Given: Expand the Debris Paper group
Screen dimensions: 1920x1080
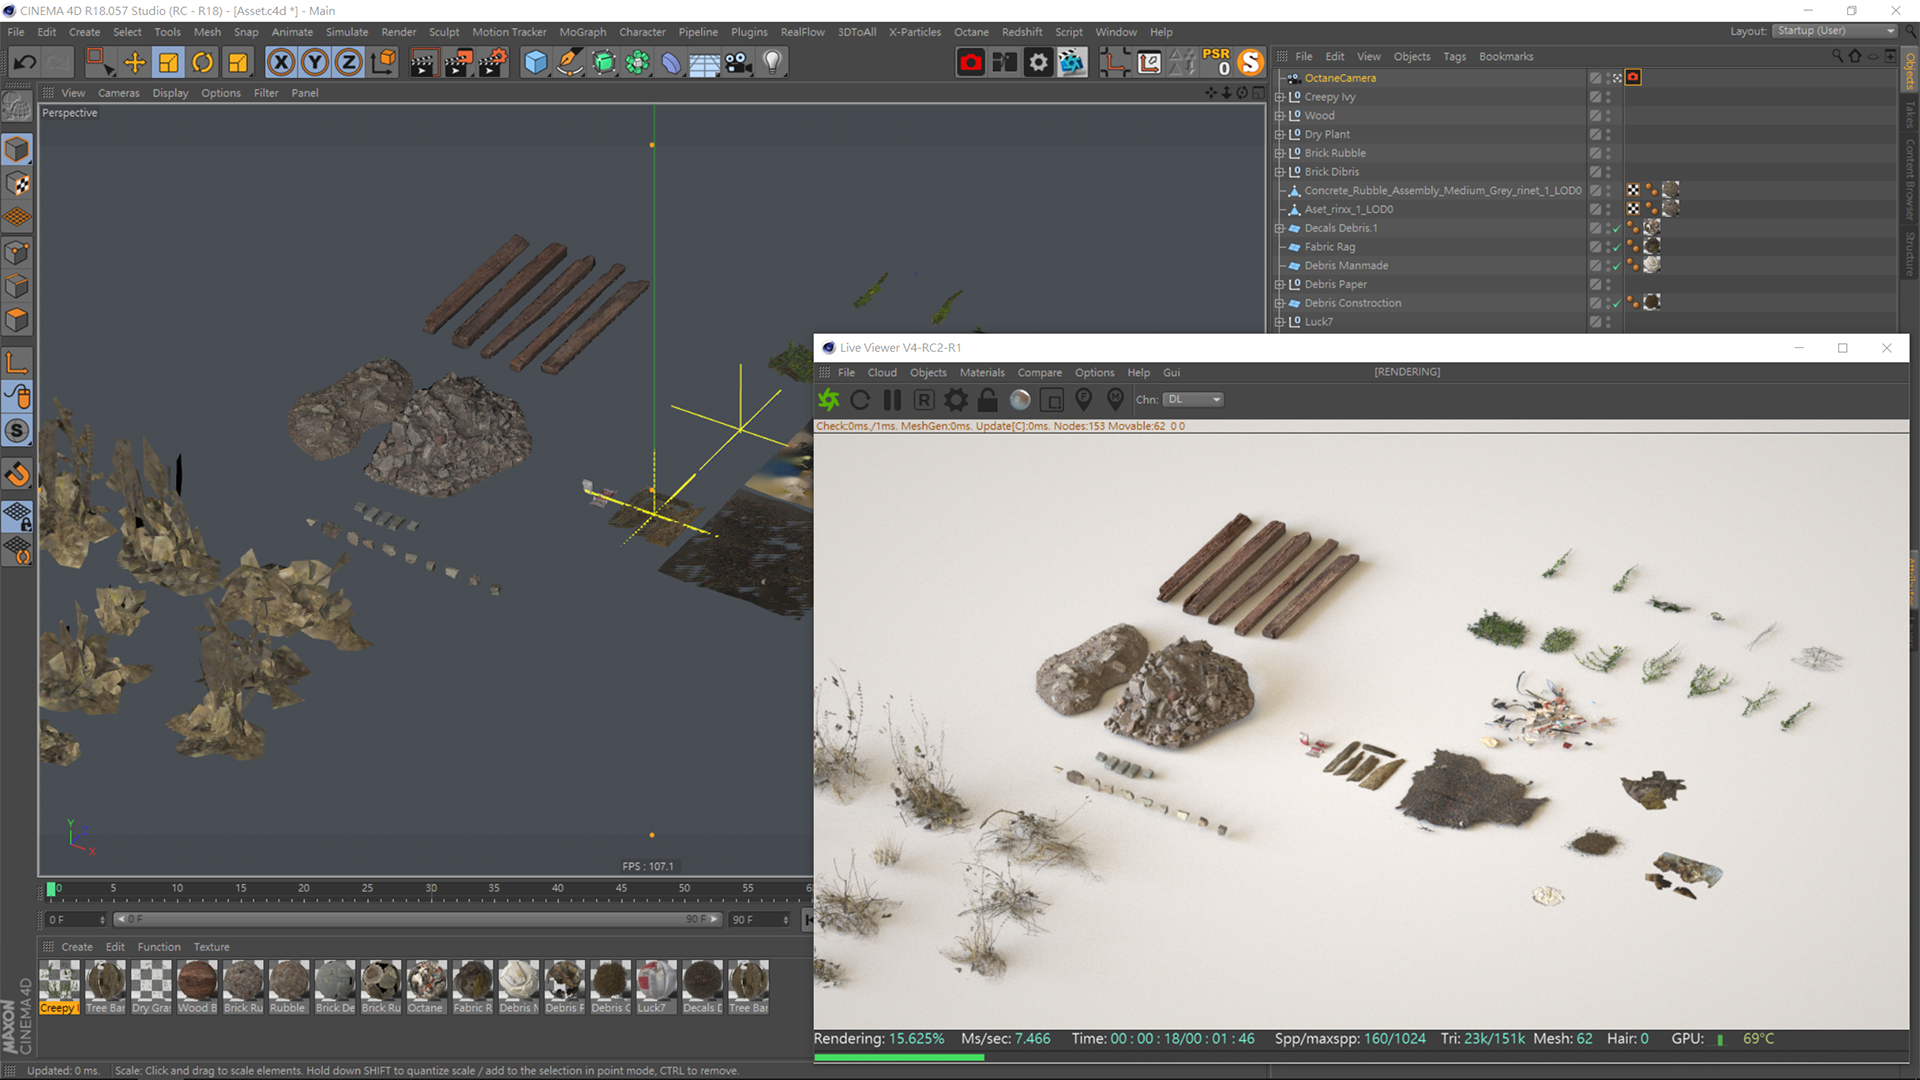Looking at the screenshot, I should click(1279, 284).
